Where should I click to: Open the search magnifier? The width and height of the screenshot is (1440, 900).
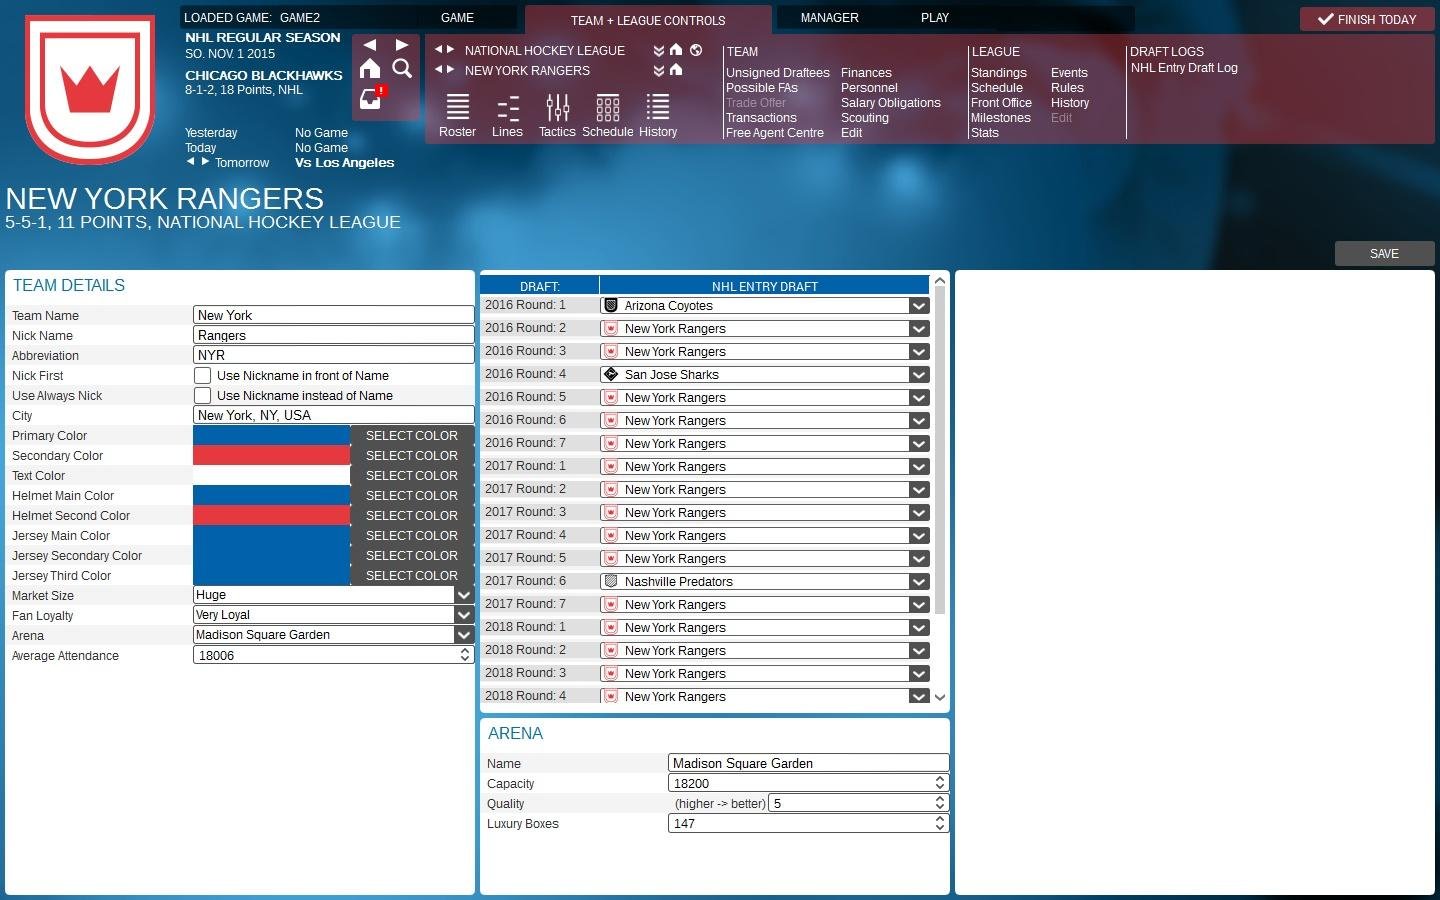point(402,69)
